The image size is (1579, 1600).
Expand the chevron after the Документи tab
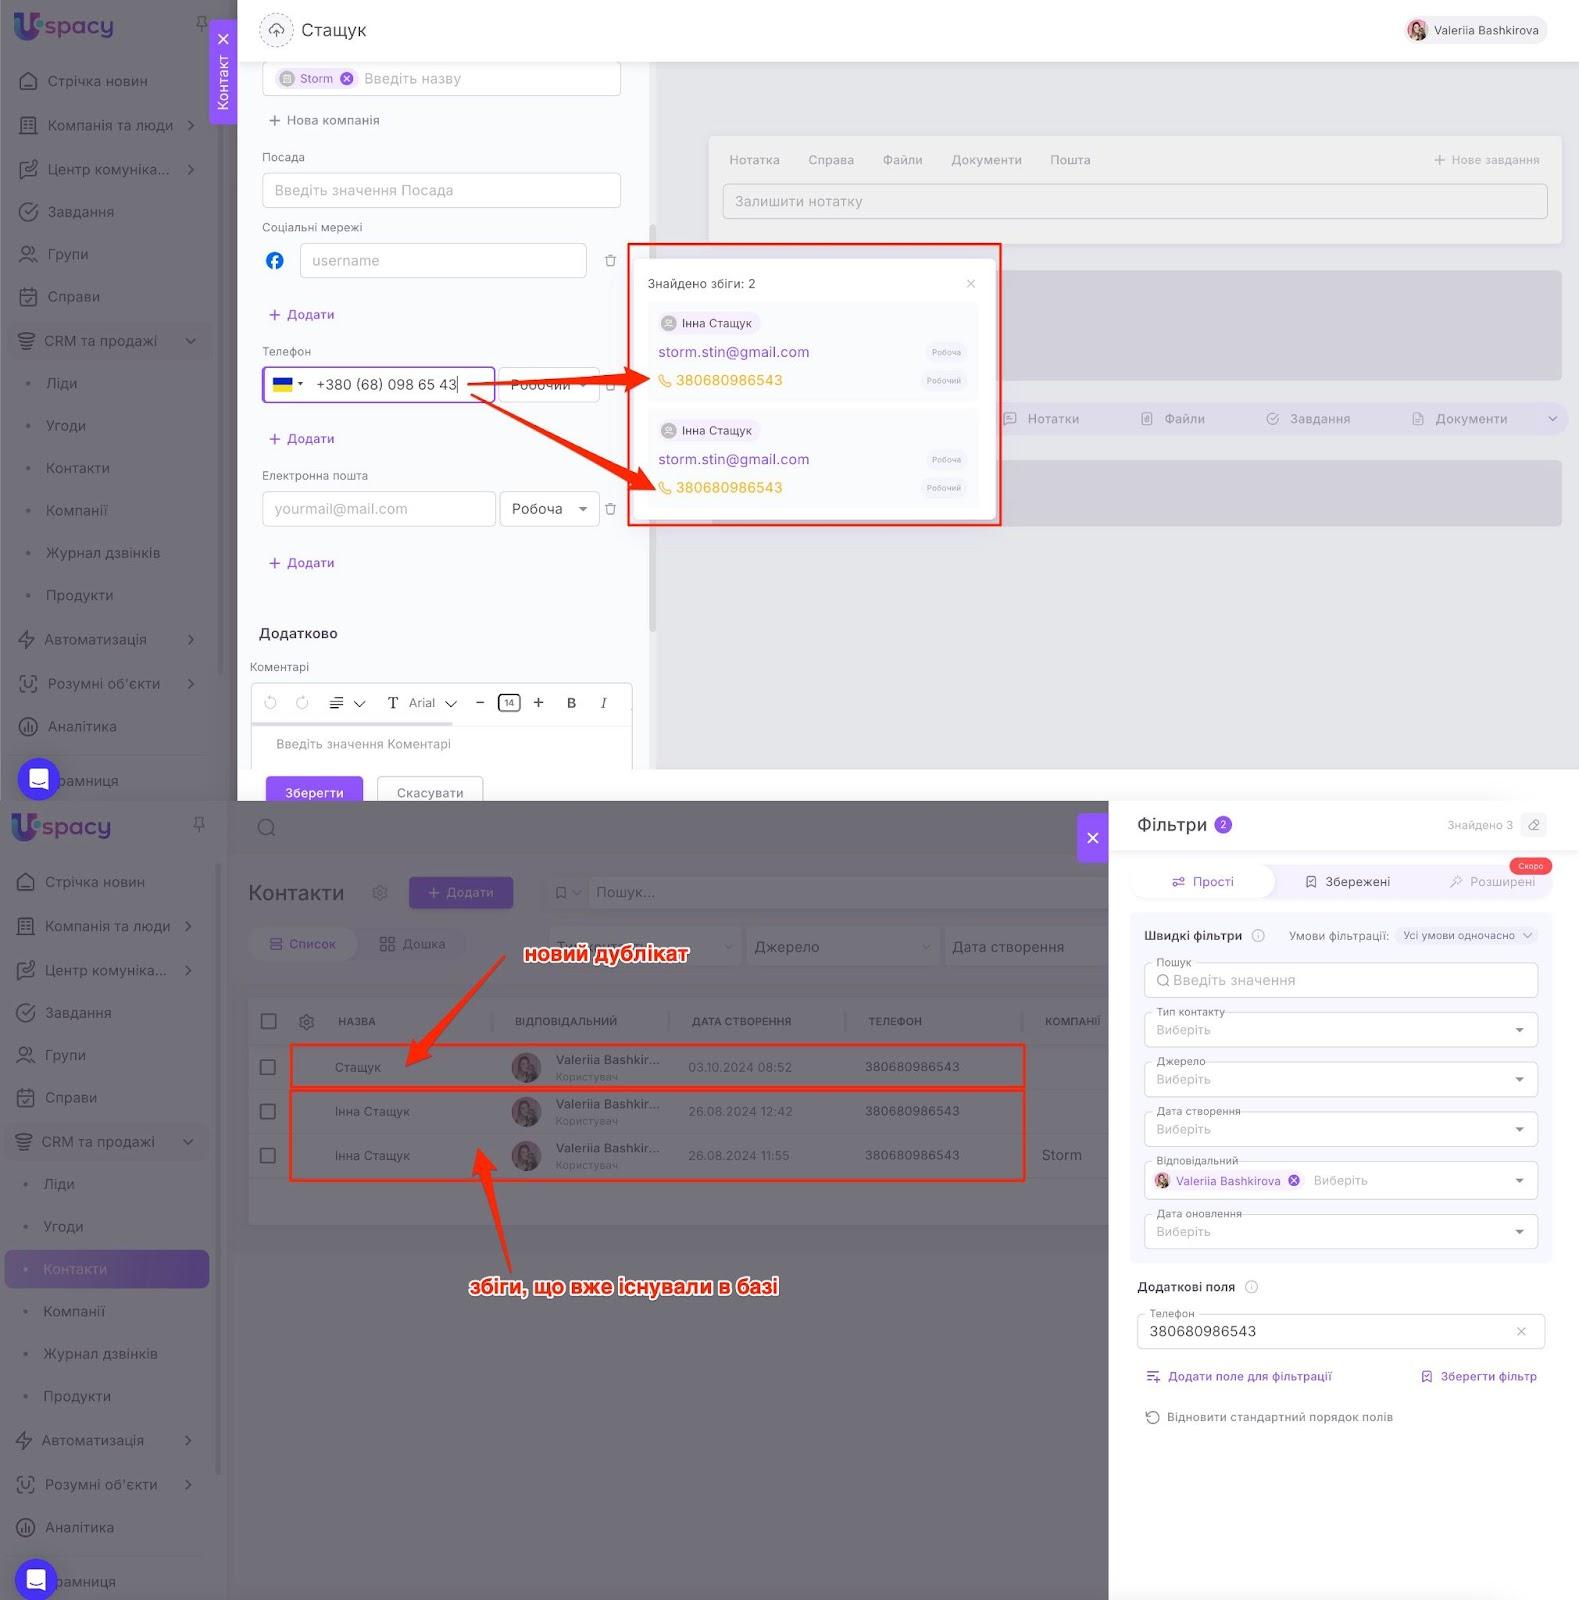(1552, 419)
